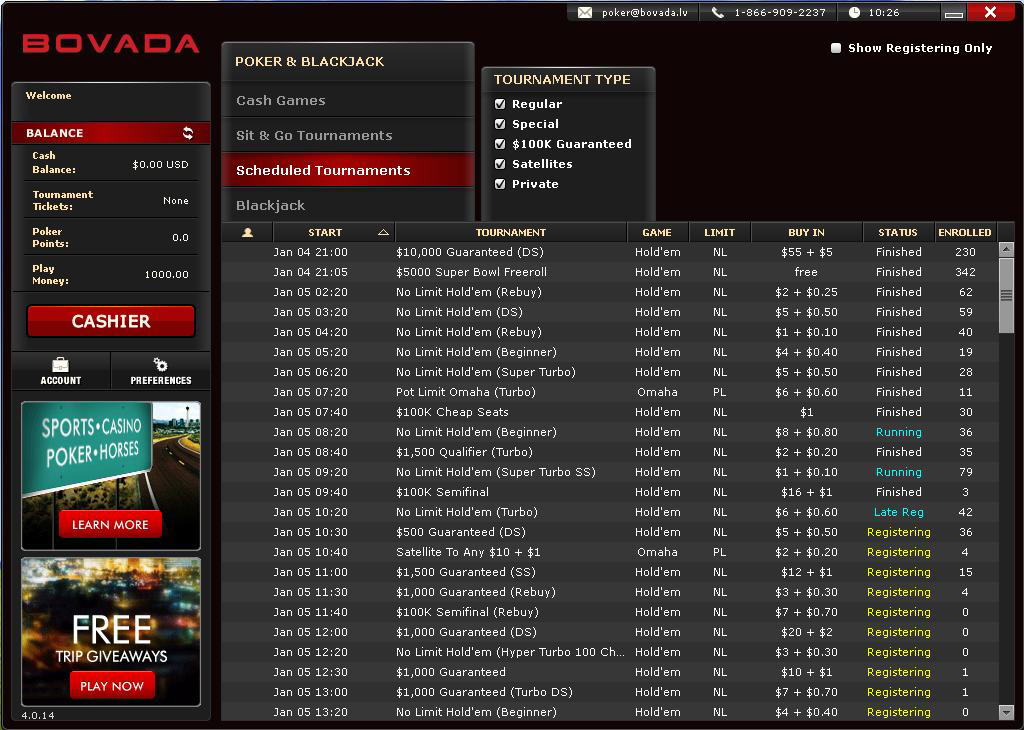Viewport: 1024px width, 730px height.
Task: Click scrollbar down arrow in tournament list
Action: pyautogui.click(x=1006, y=712)
